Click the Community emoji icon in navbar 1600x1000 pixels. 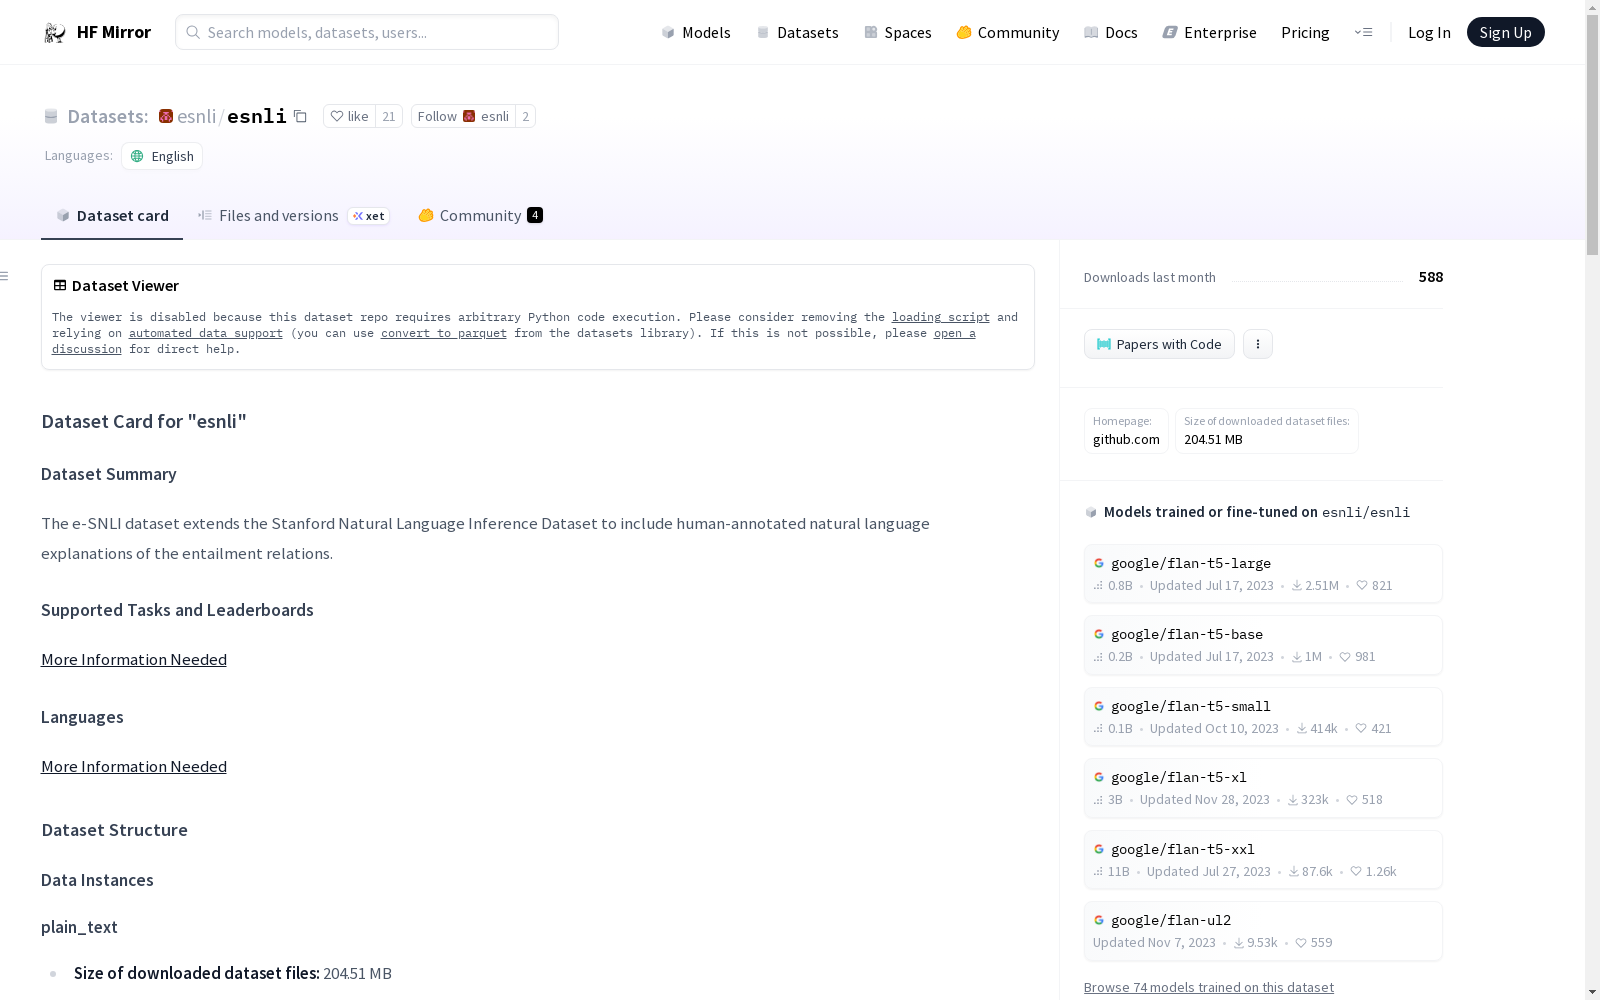964,32
